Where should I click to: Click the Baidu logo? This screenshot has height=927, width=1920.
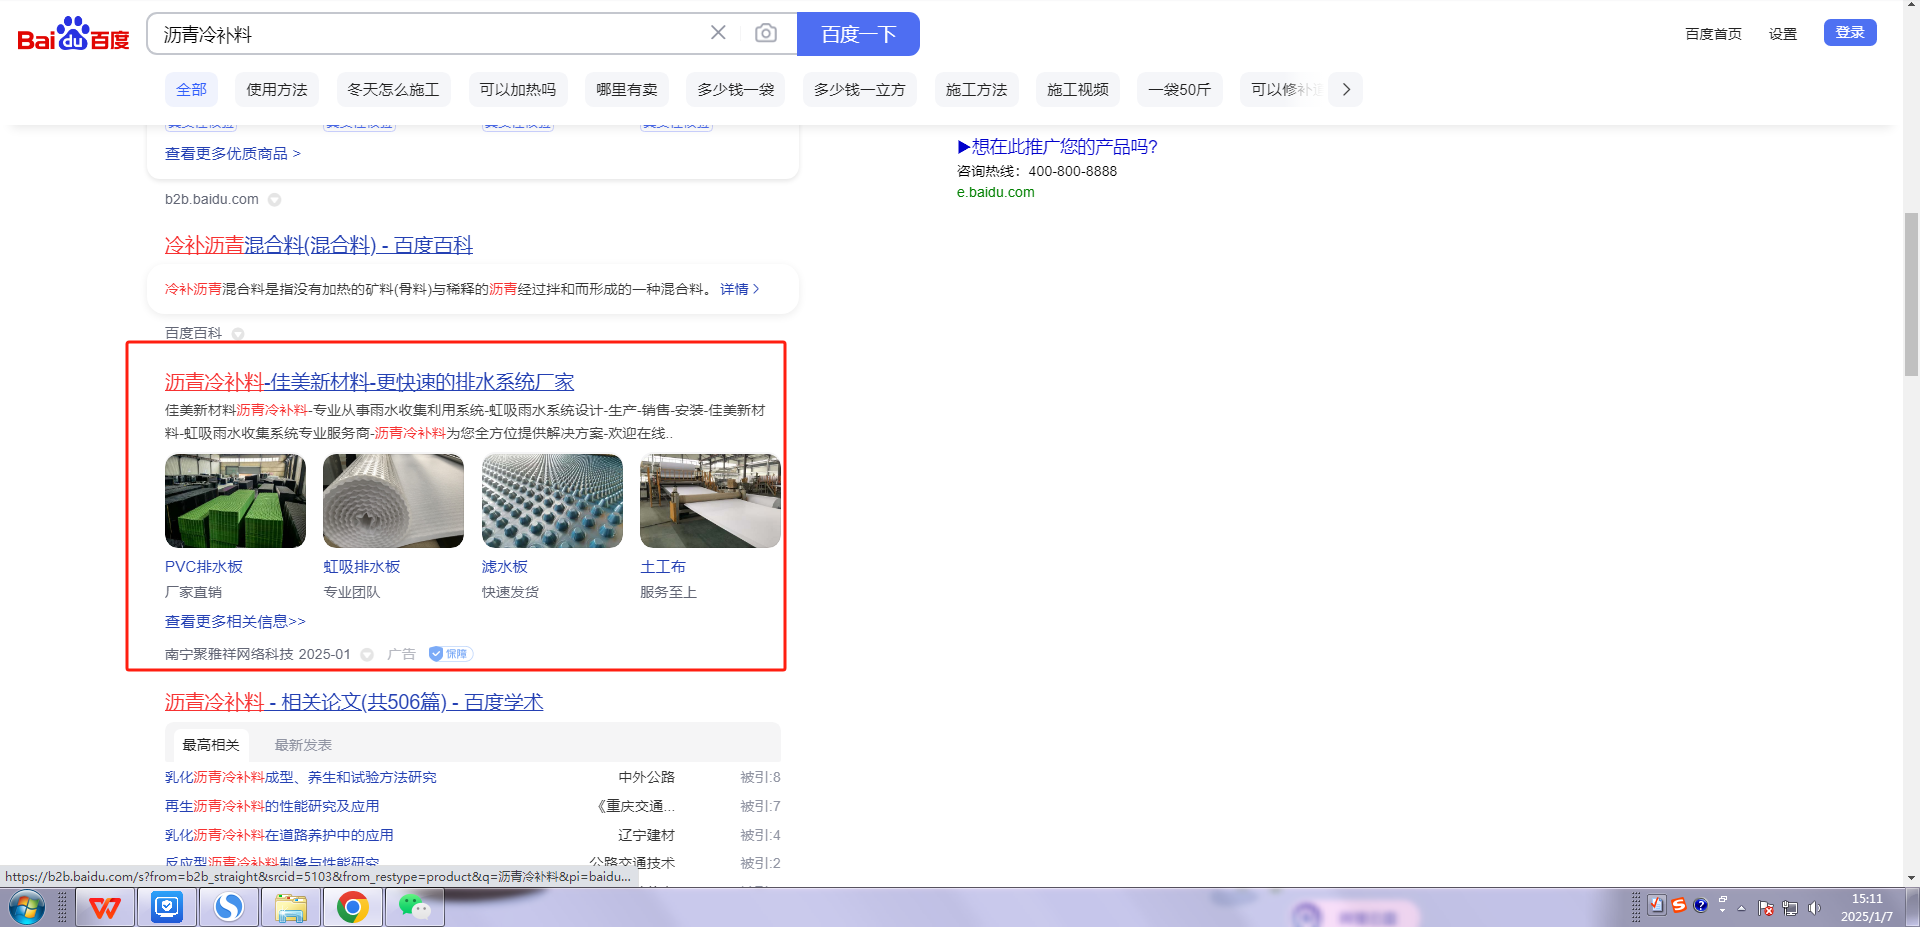coord(73,34)
